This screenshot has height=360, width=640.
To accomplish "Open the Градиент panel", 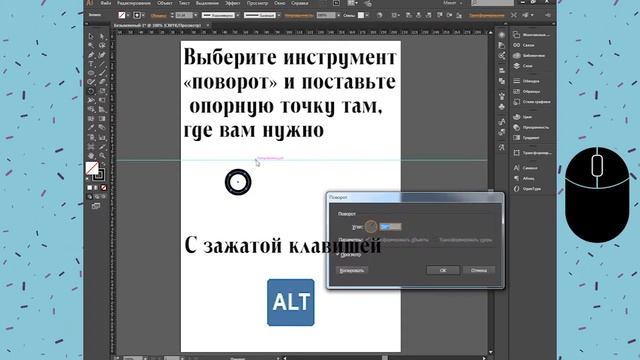I will 527,138.
